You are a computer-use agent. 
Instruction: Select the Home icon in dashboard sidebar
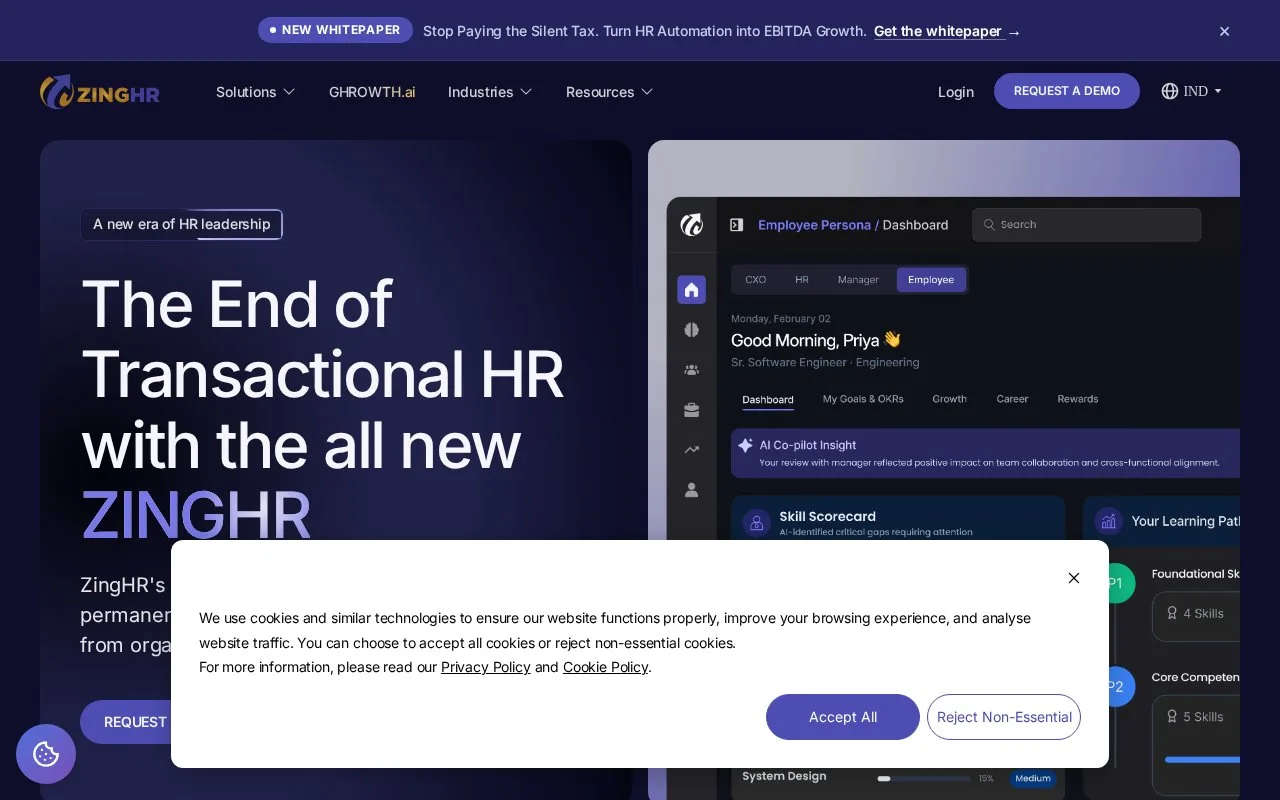tap(691, 290)
